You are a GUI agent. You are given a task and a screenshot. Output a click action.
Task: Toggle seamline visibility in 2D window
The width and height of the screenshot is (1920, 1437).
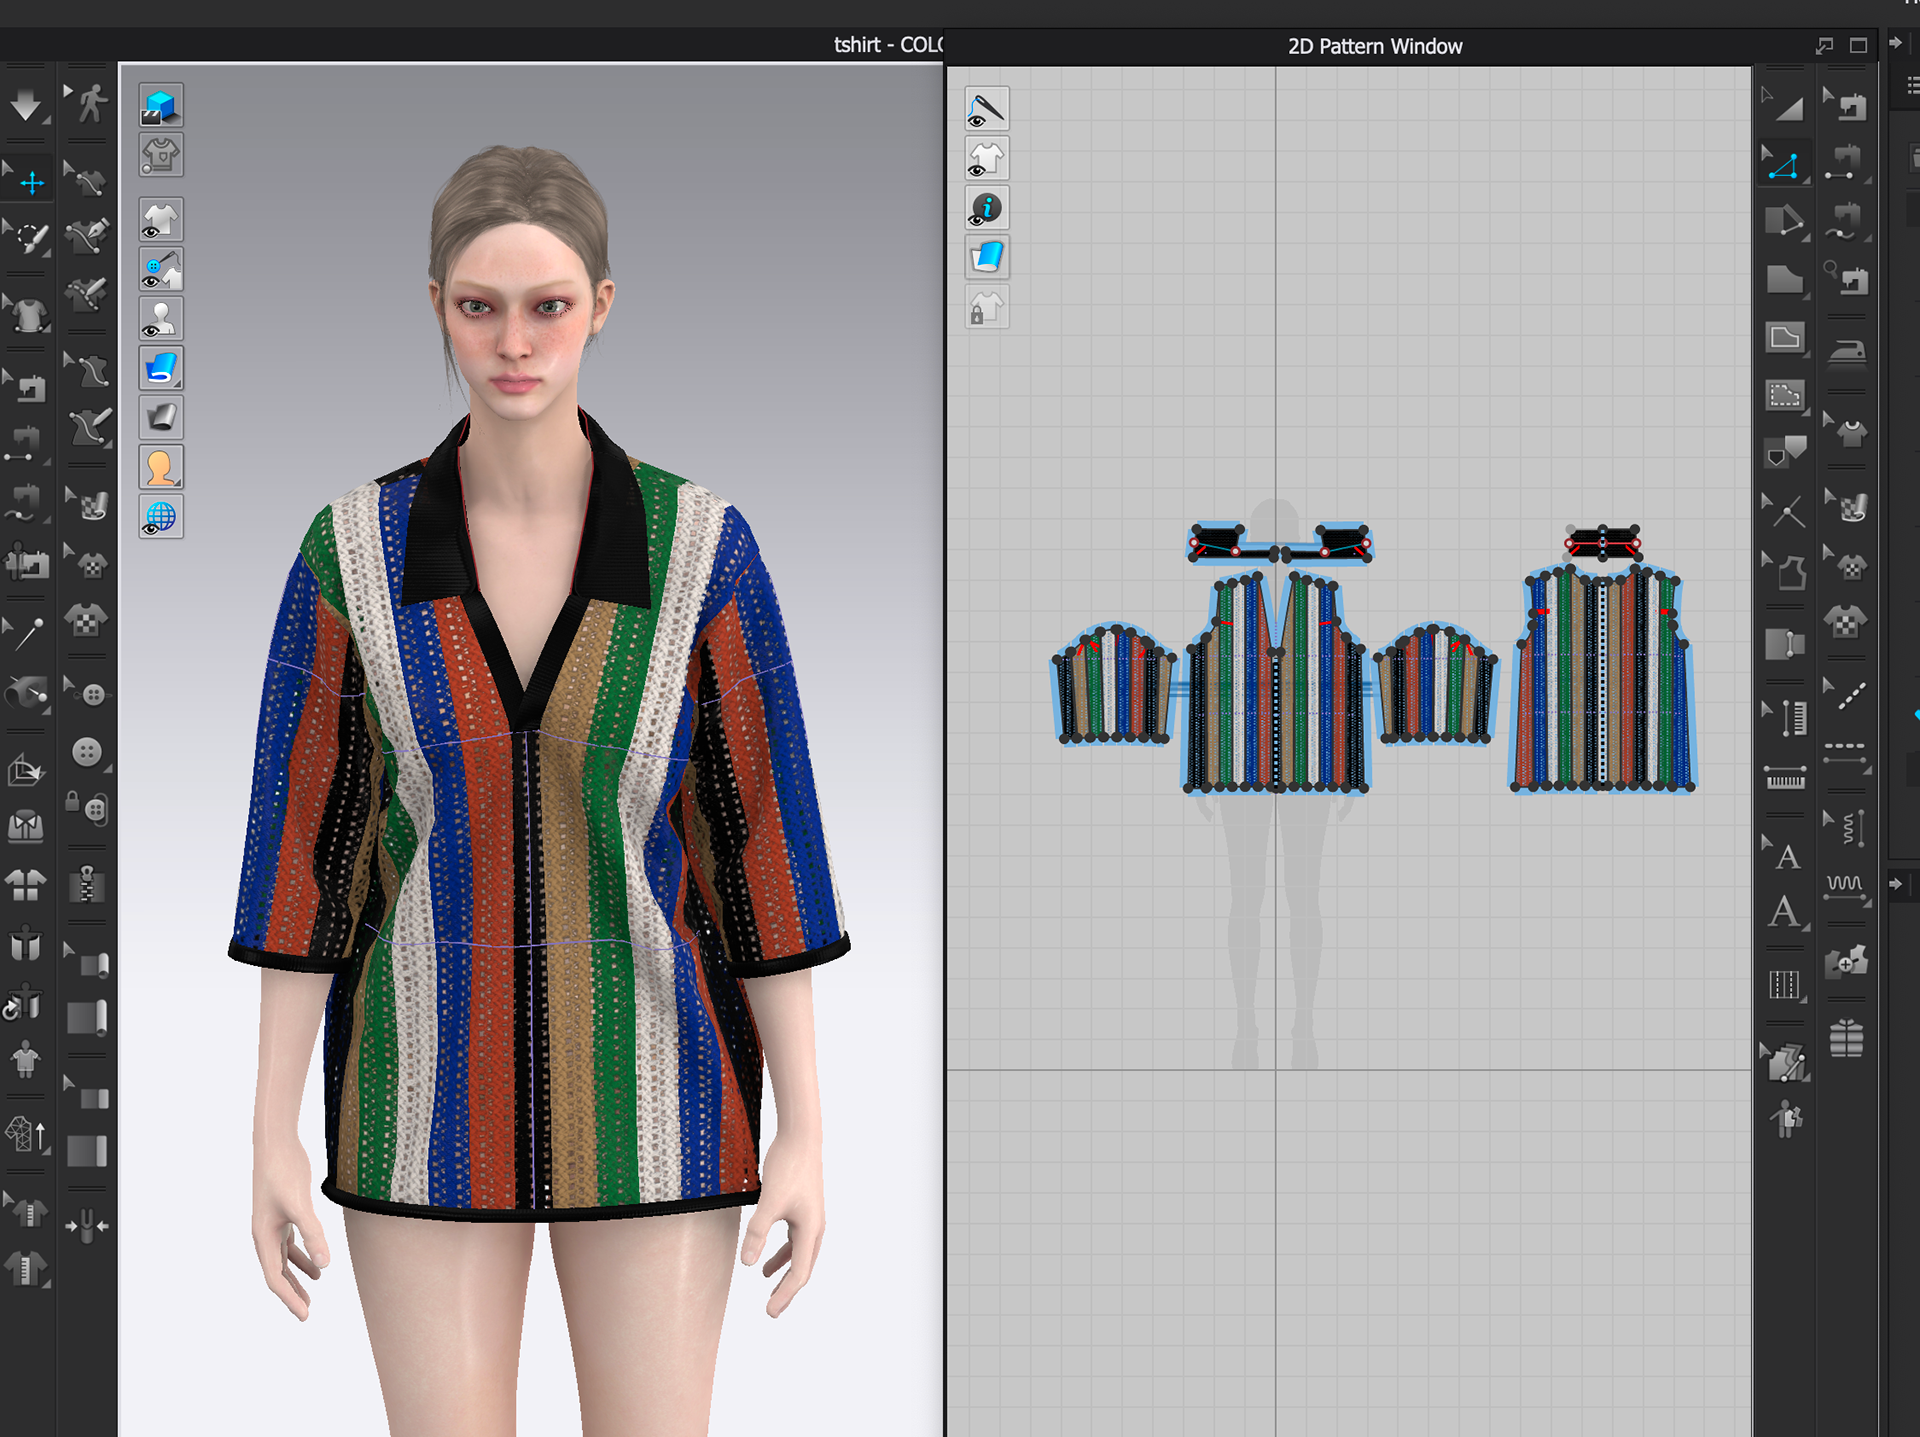[986, 109]
